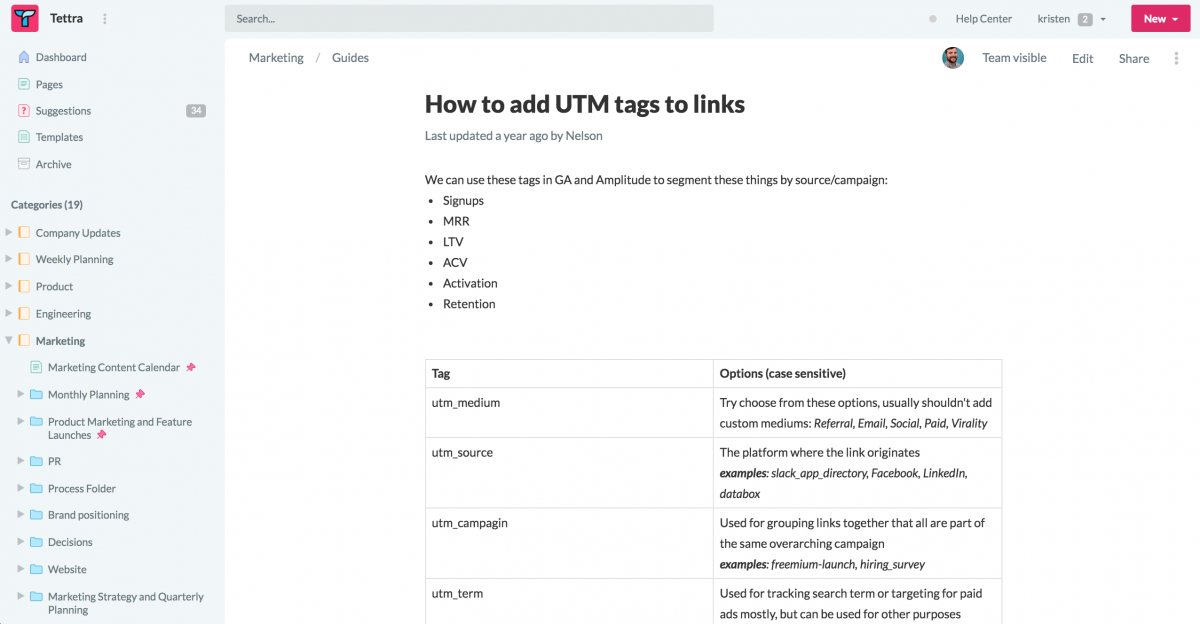Expand the Monthly Planning folder
Image resolution: width=1200 pixels, height=624 pixels.
tap(21, 394)
